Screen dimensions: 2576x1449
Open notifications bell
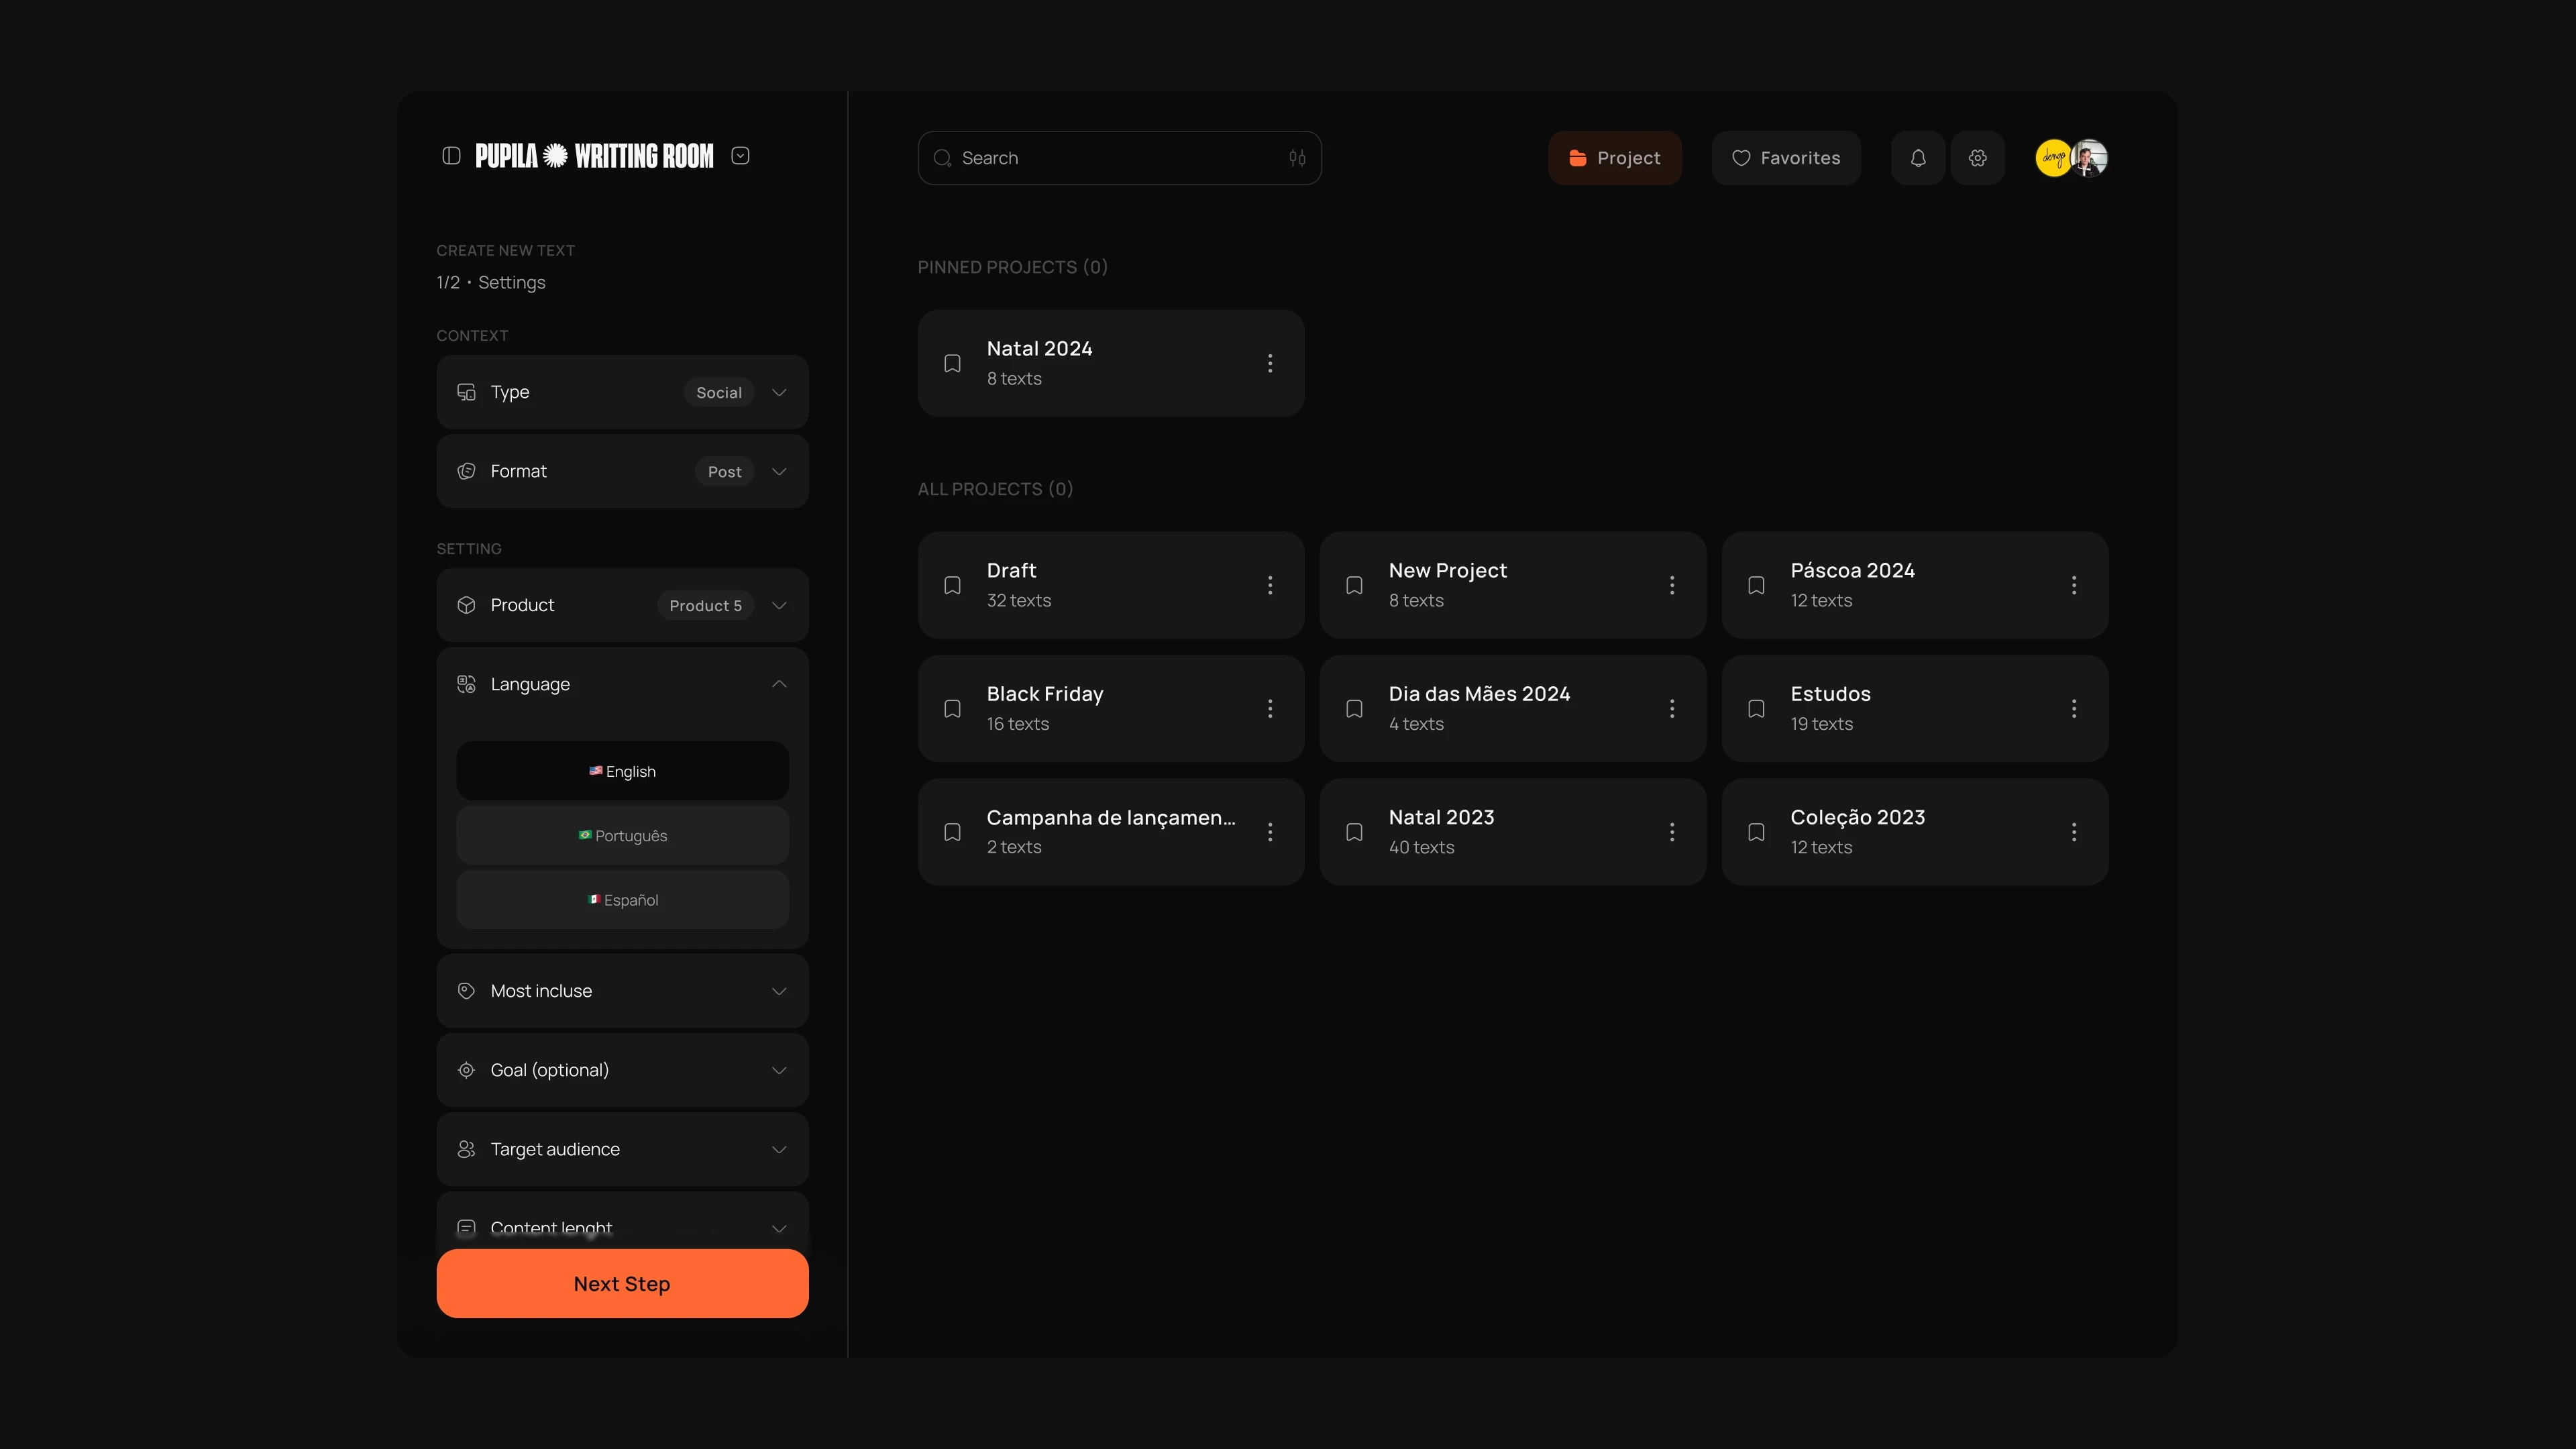point(1917,158)
